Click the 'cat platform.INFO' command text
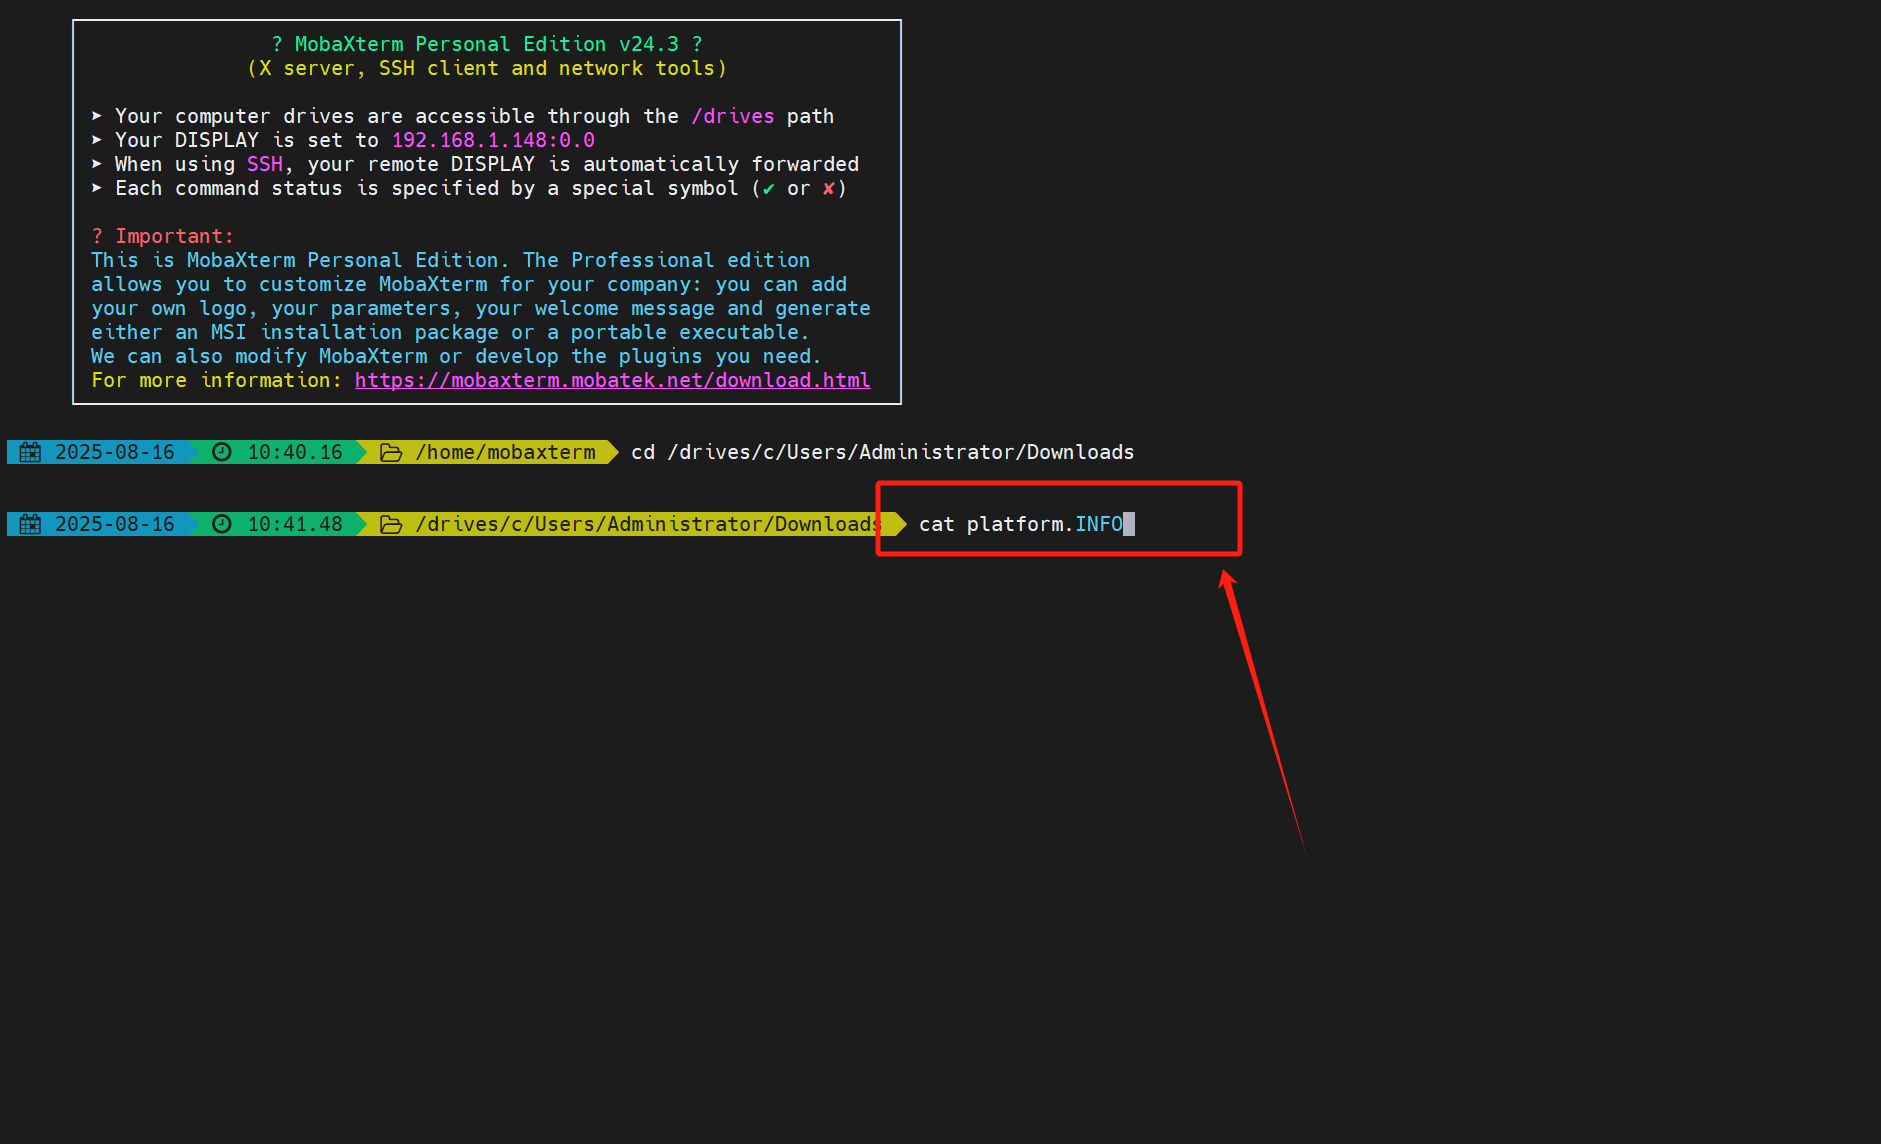 [1020, 524]
